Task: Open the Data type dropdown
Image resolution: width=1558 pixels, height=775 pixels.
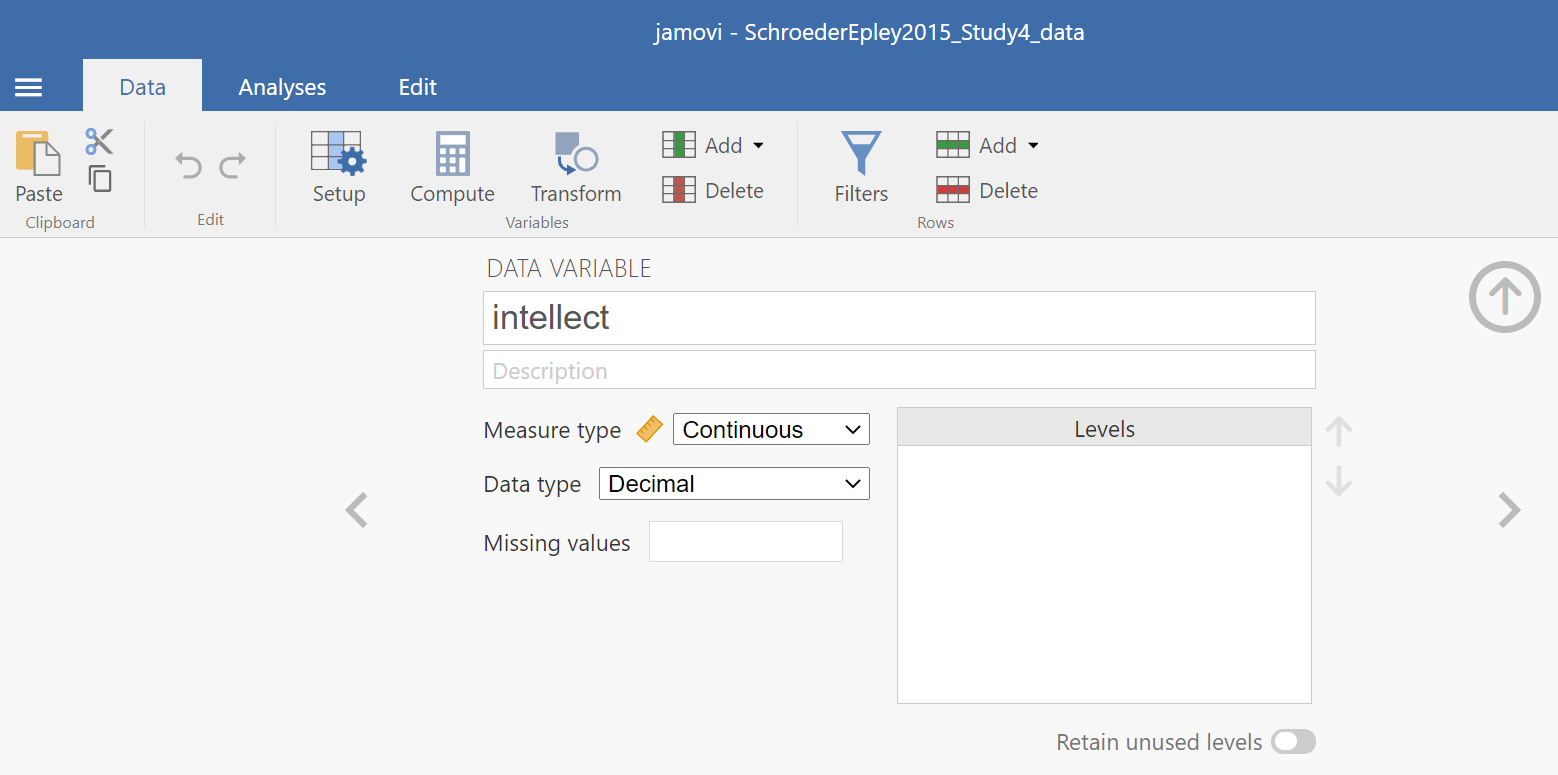Action: point(734,484)
